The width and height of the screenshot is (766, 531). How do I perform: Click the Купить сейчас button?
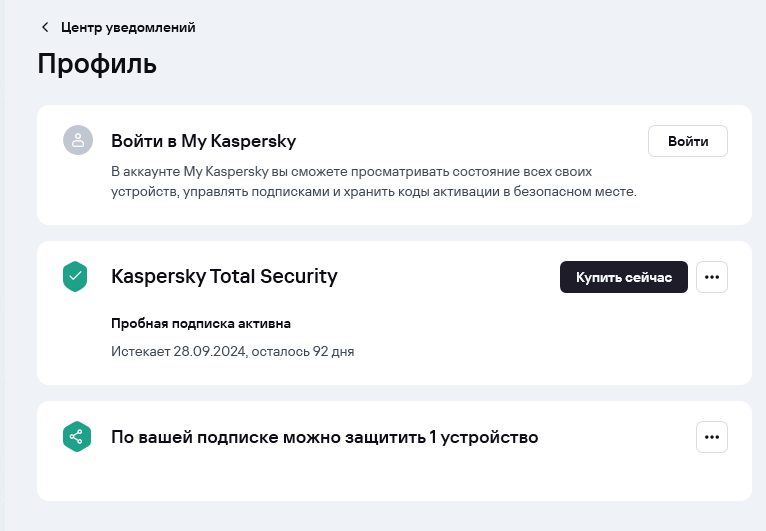[624, 277]
